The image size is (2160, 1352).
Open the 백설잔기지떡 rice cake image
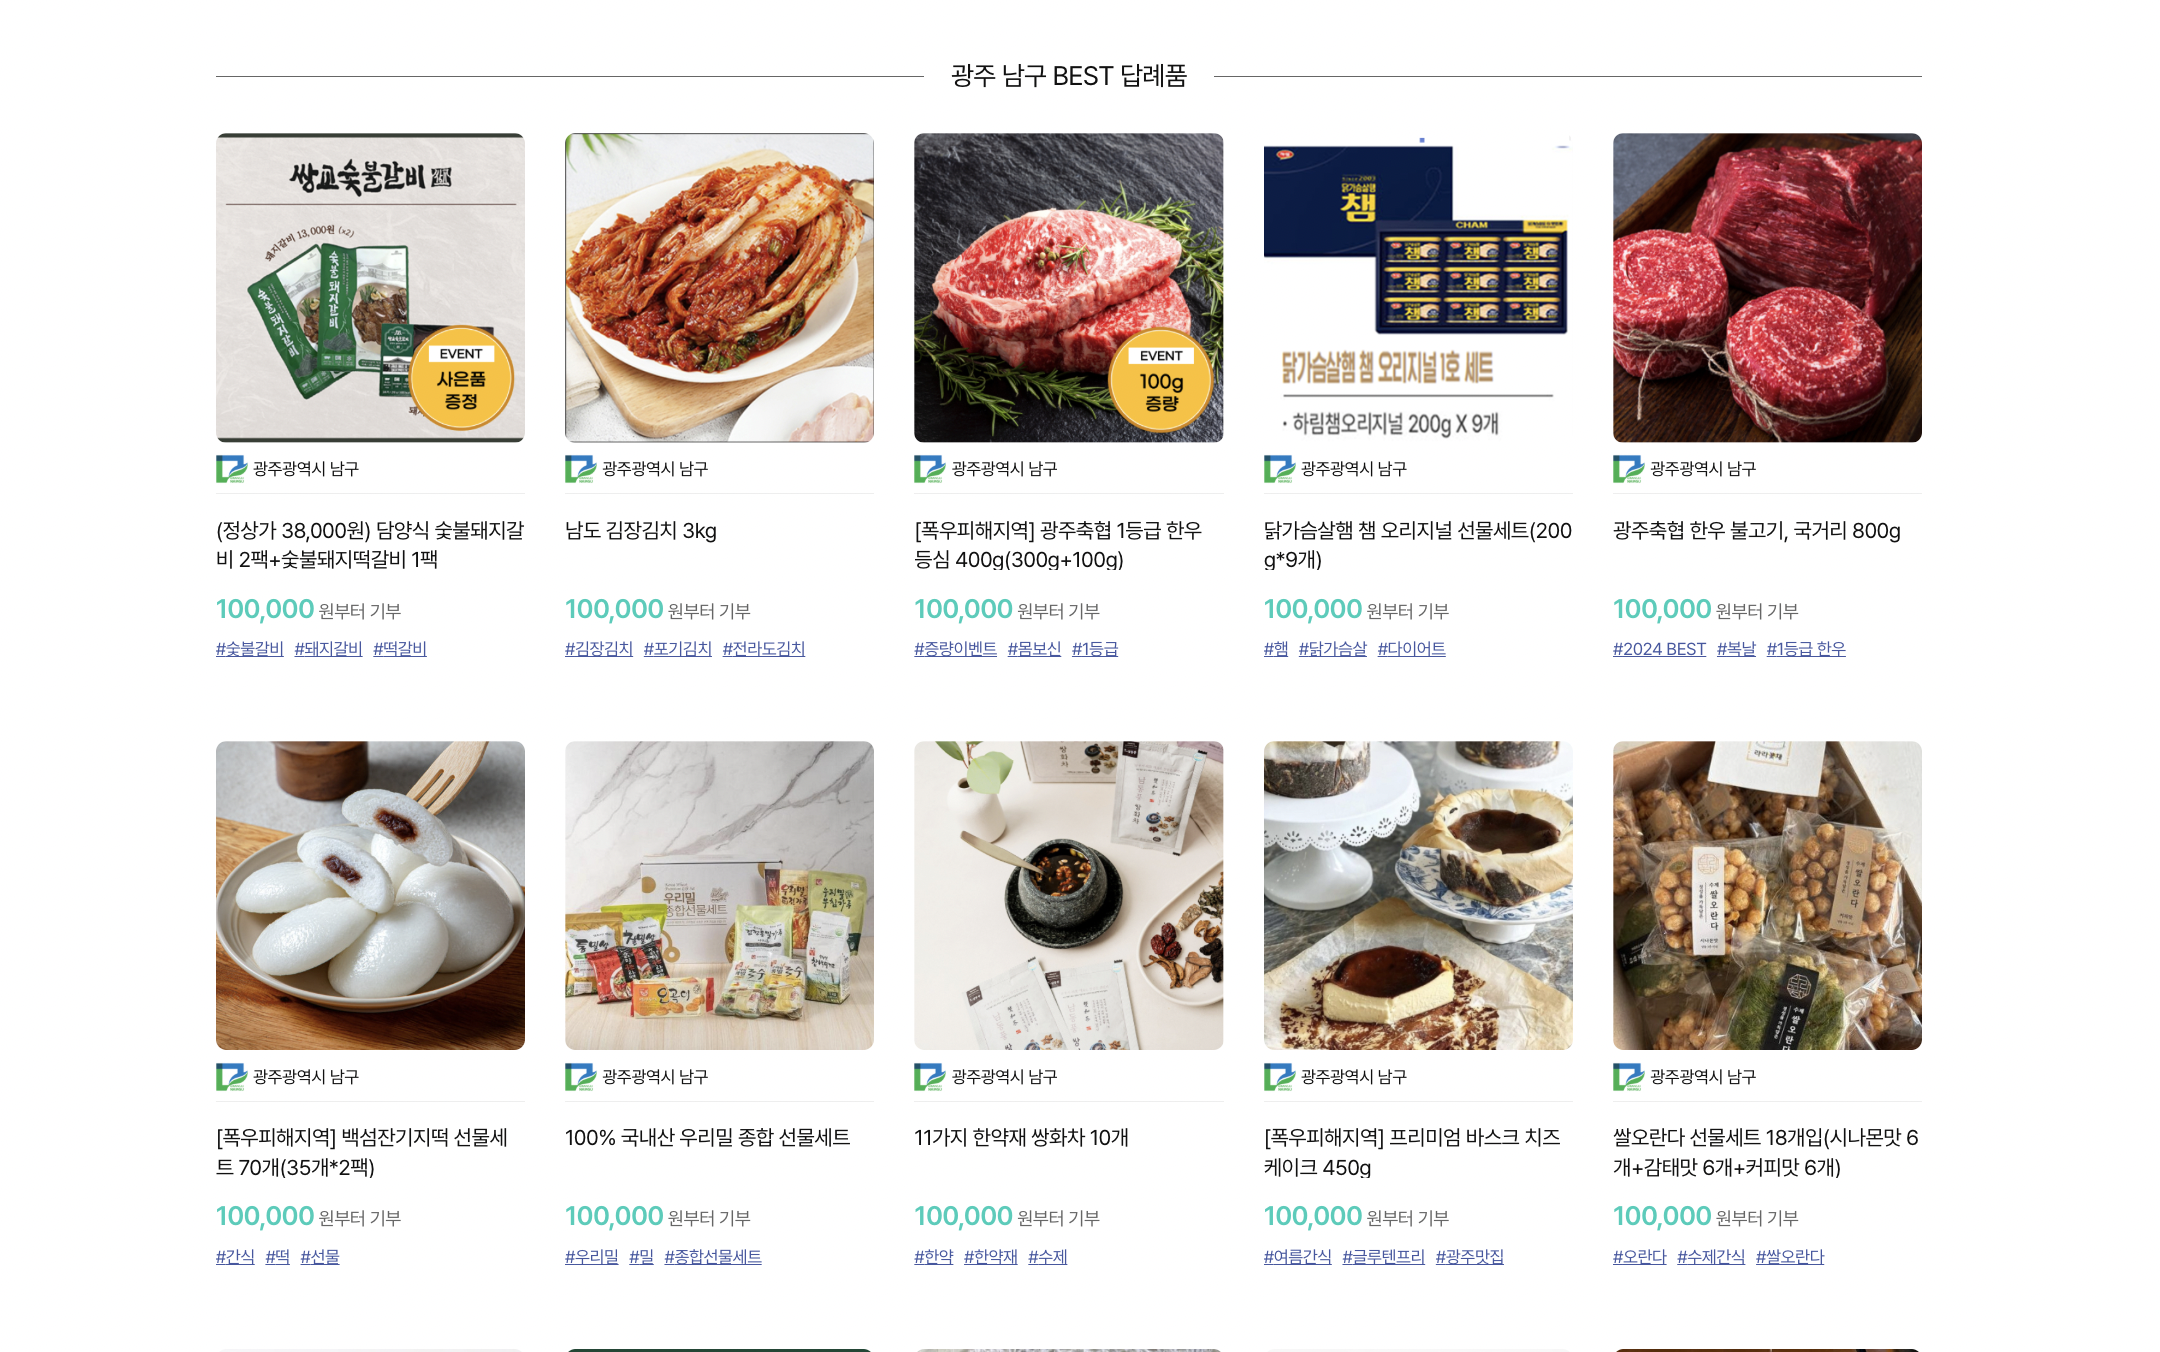(x=370, y=895)
